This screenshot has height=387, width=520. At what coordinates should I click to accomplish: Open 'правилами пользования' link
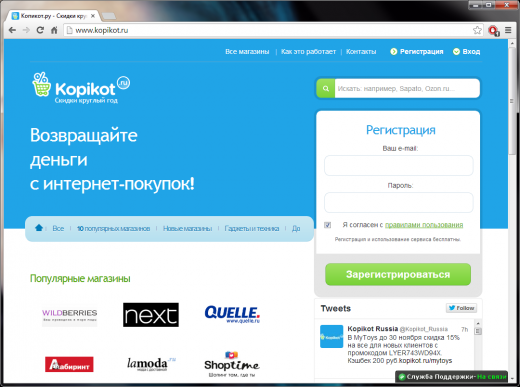tap(424, 225)
